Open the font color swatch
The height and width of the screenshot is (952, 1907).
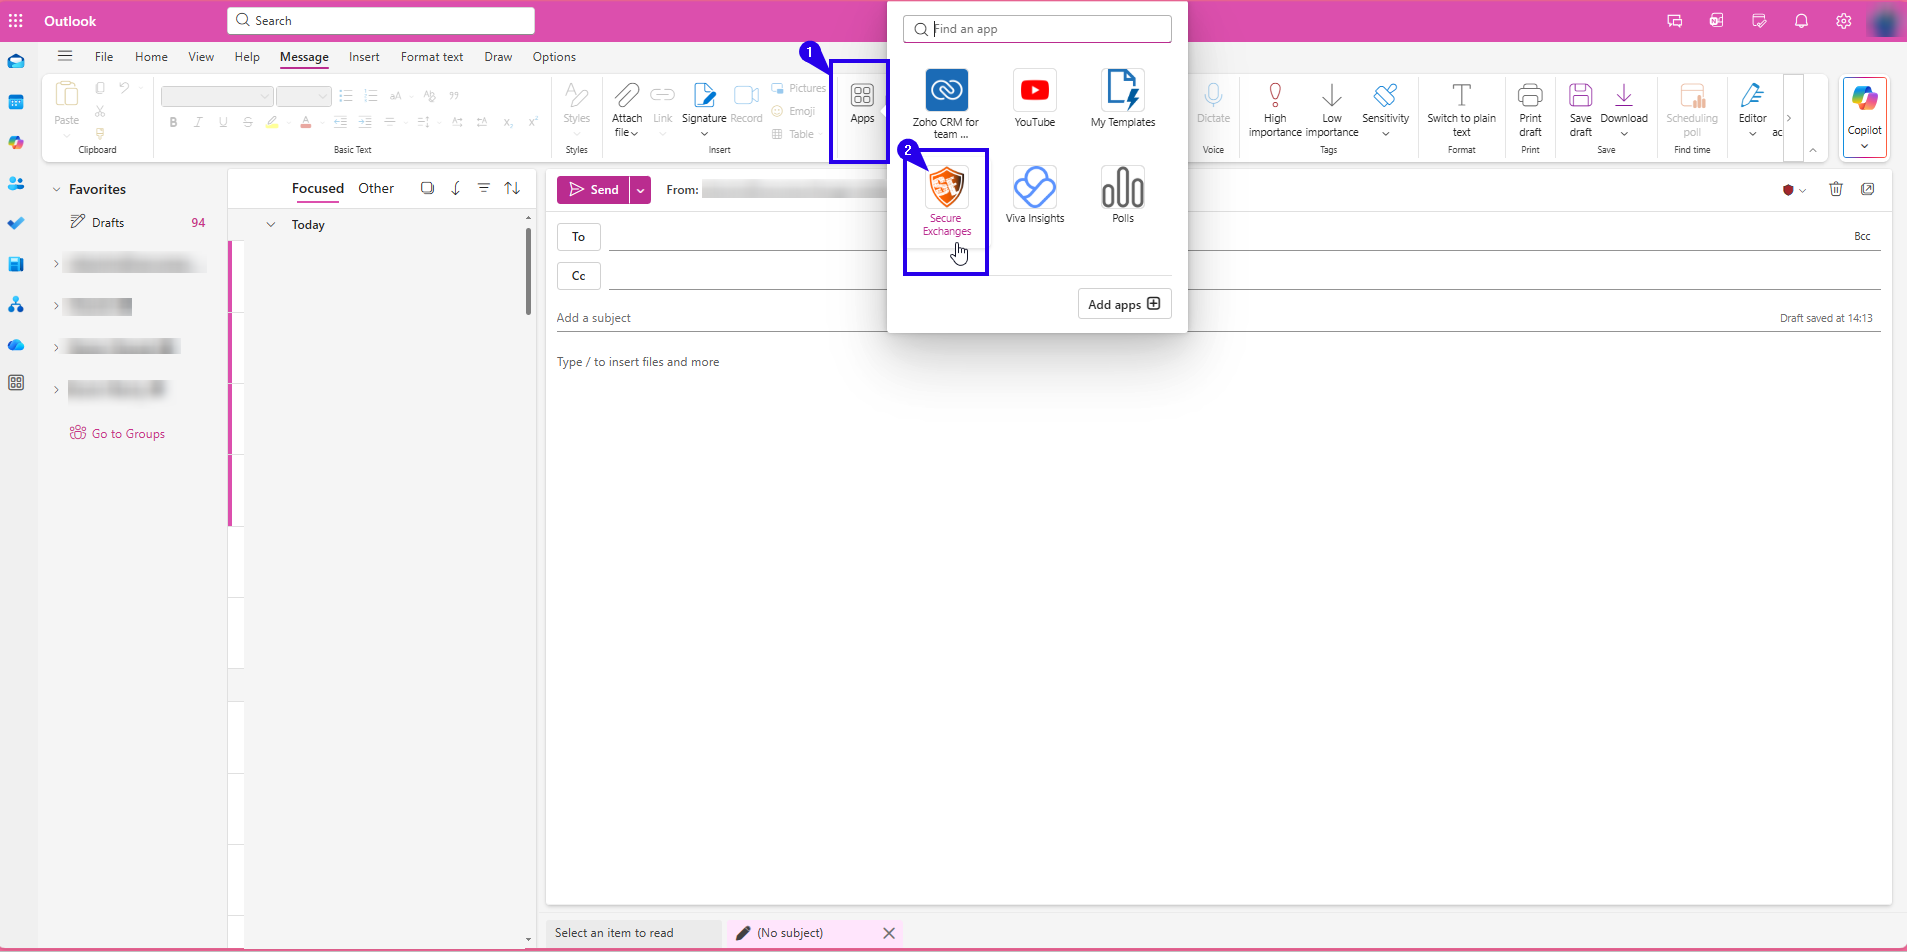coord(306,122)
